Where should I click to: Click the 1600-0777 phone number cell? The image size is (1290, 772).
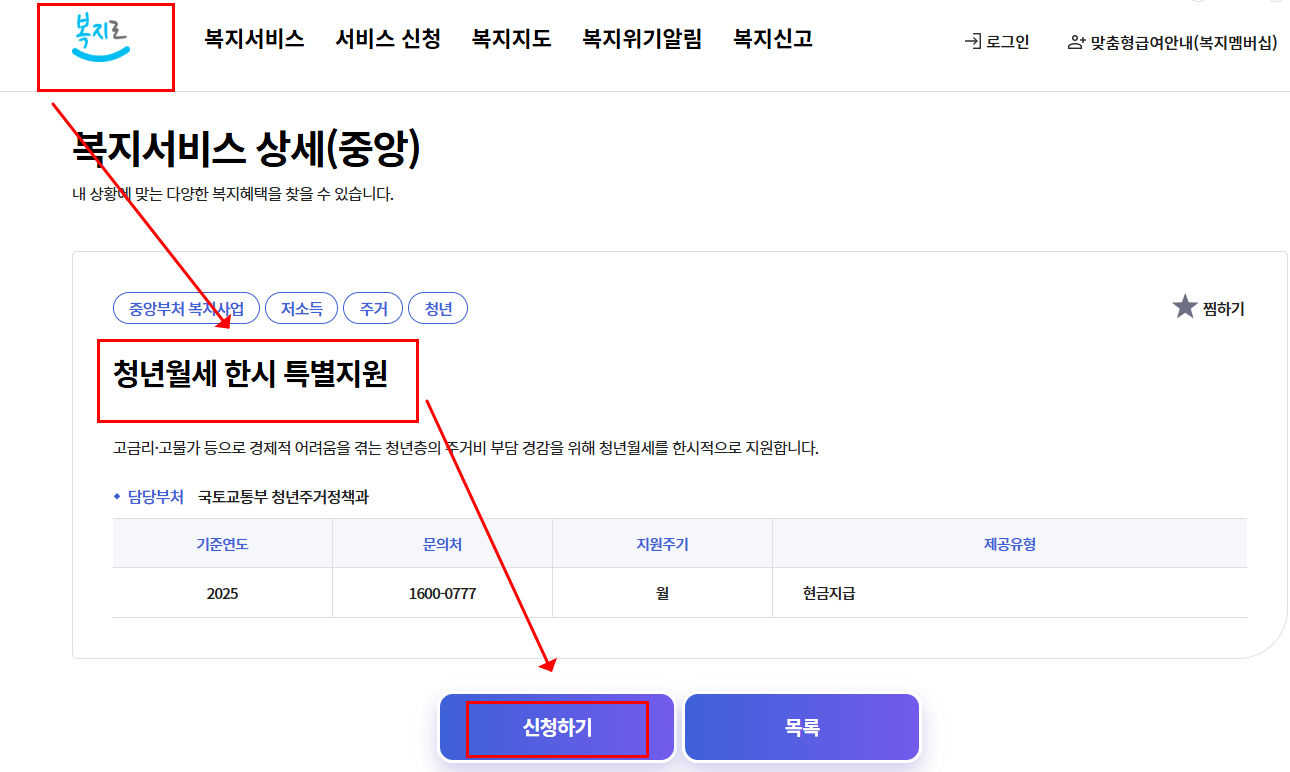click(x=442, y=593)
